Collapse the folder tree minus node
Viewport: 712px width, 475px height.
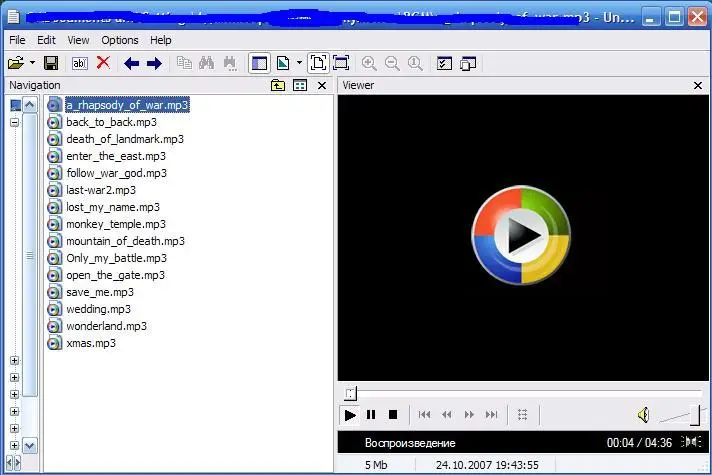(15, 122)
